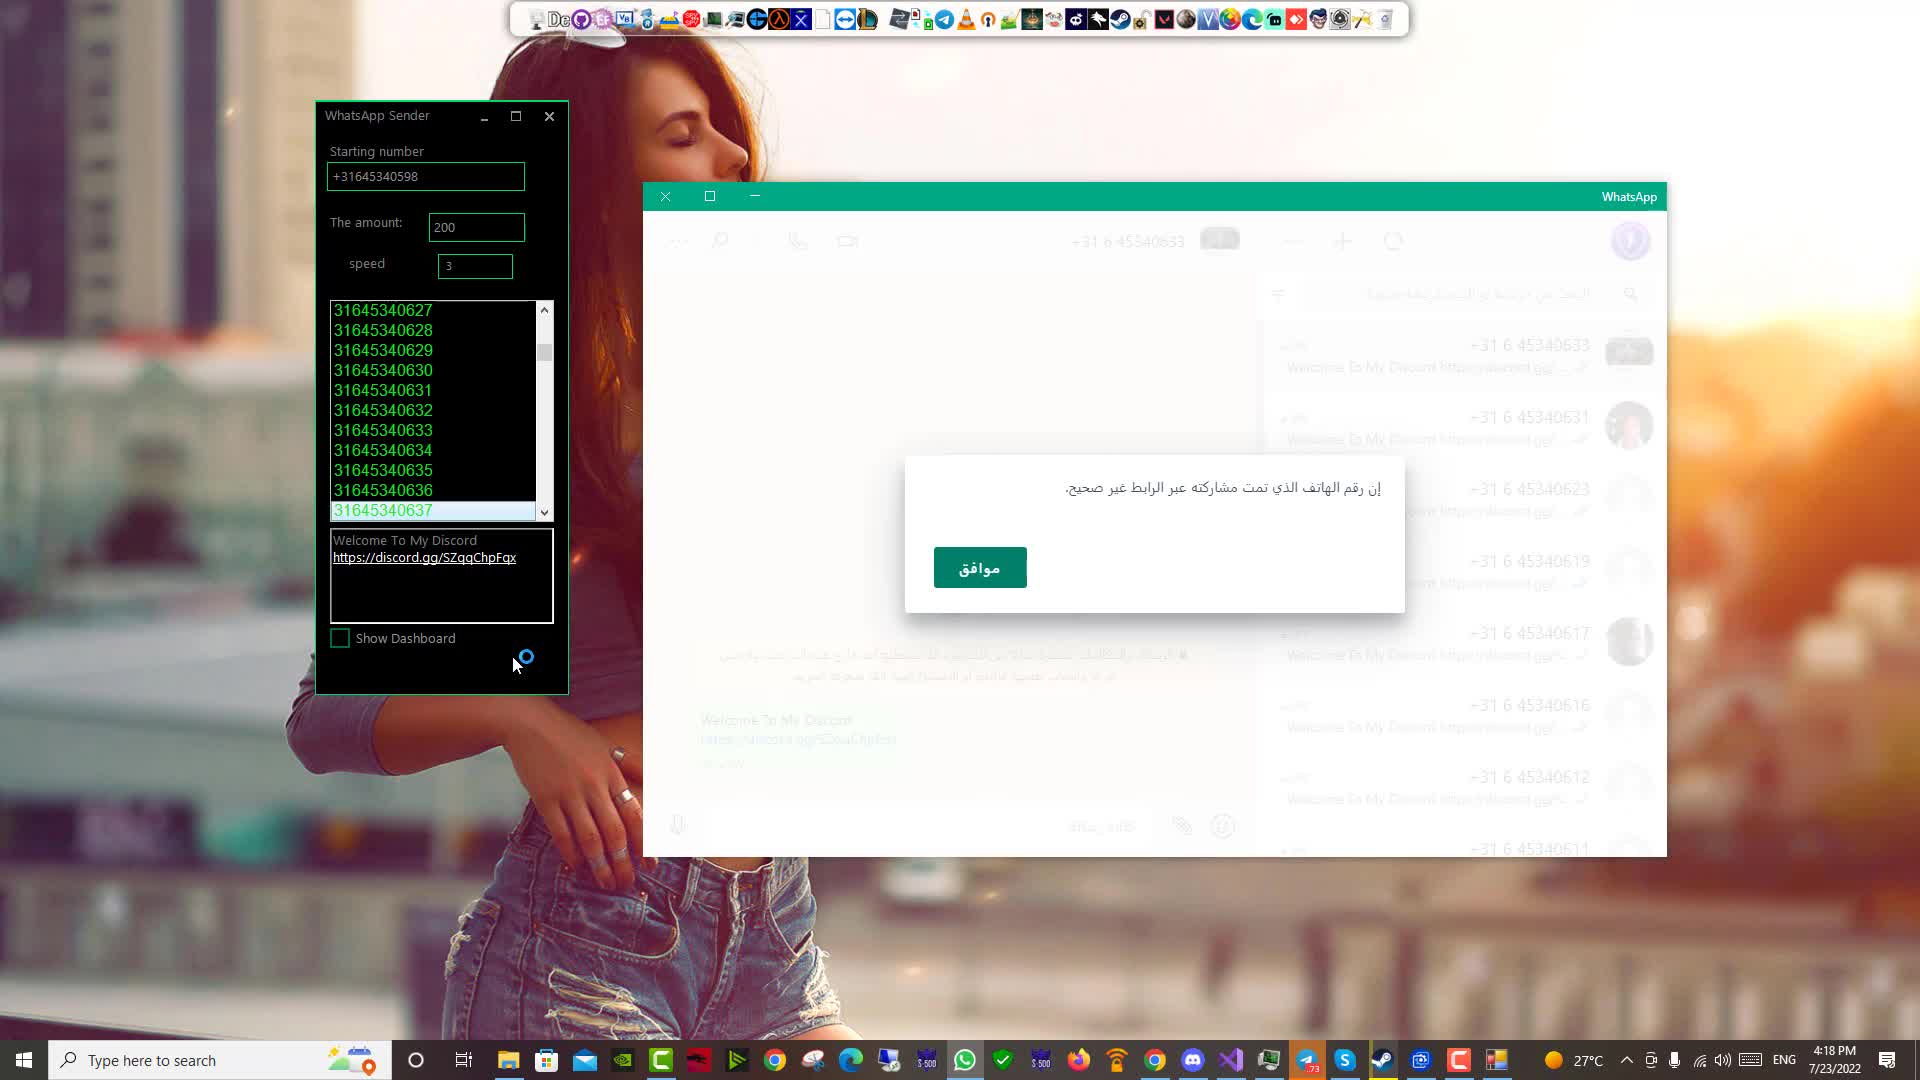The image size is (1920, 1080).
Task: Click the green موافق OK button
Action: 979,568
